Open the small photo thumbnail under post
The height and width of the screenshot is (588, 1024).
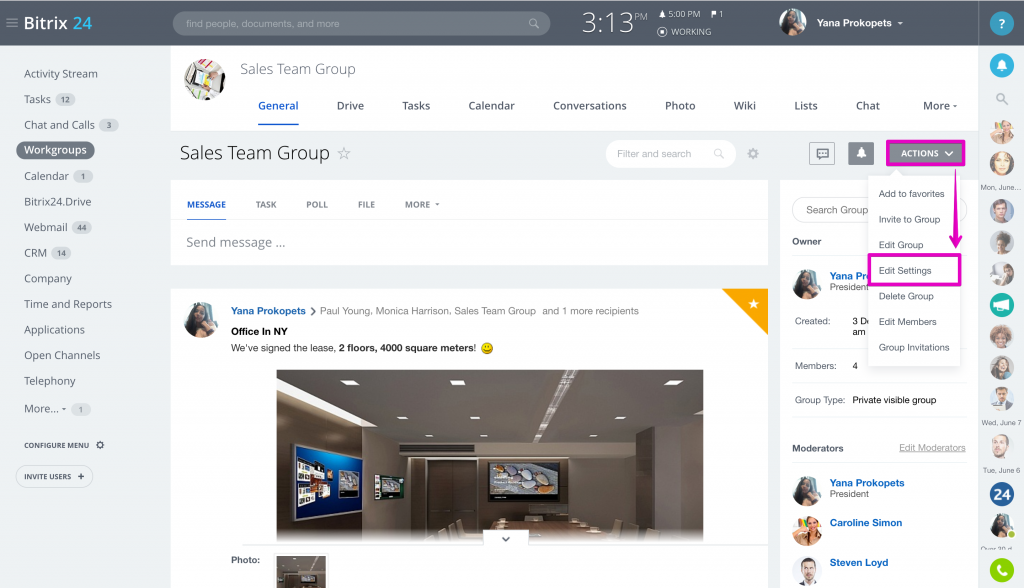coord(300,572)
